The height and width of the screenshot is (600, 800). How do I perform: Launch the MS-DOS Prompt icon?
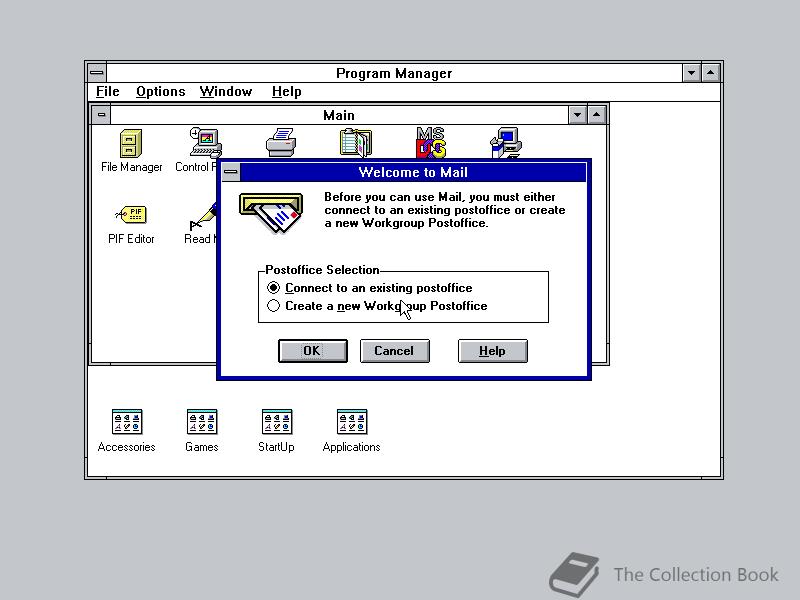click(431, 142)
